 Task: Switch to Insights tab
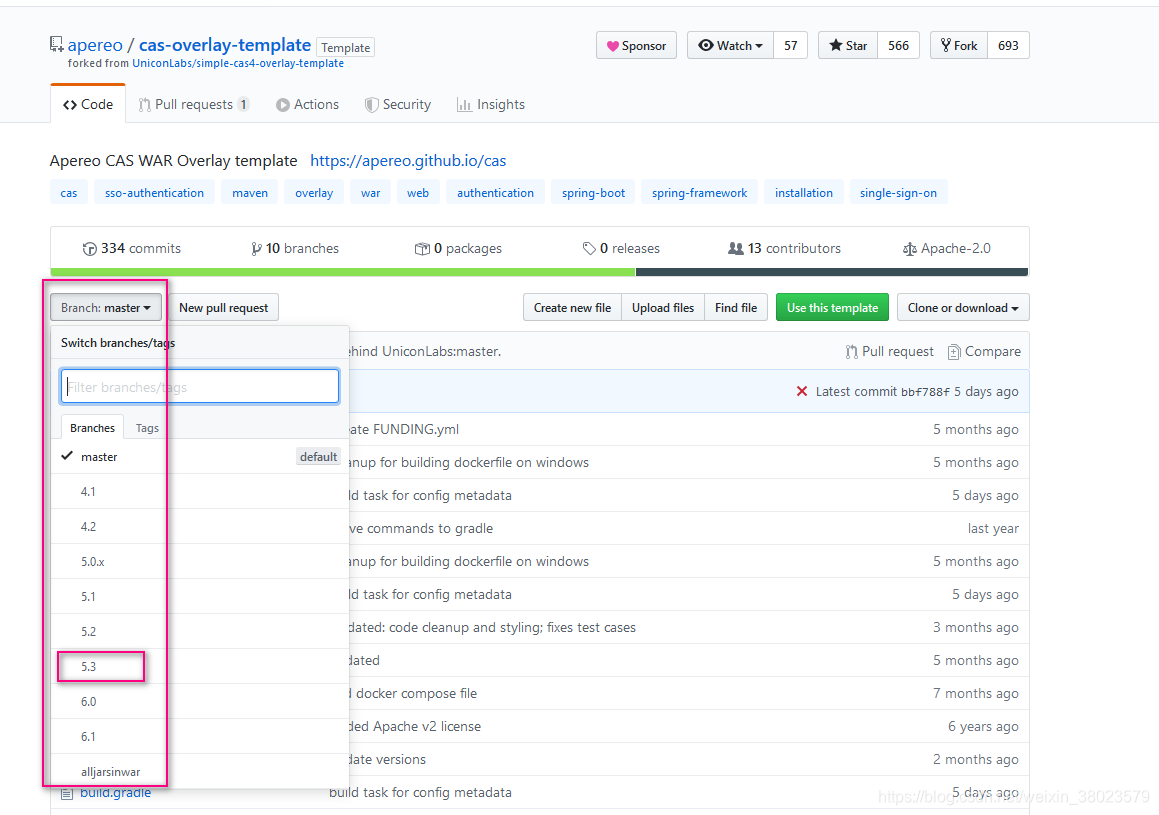click(491, 104)
